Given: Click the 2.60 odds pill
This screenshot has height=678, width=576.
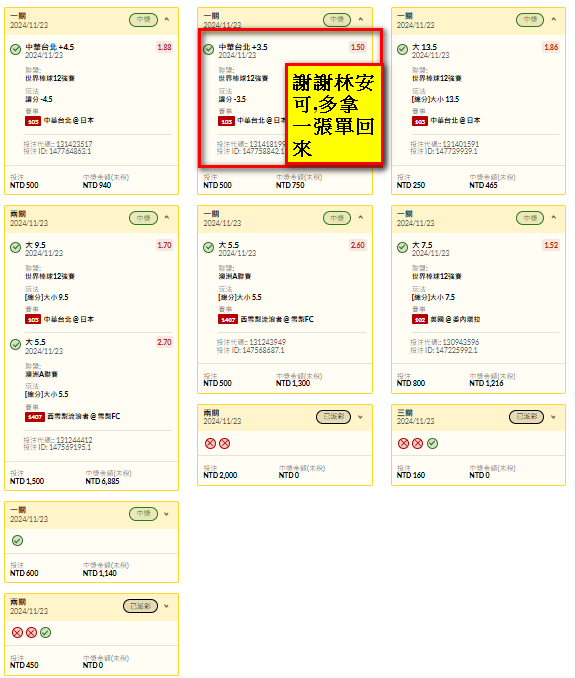Looking at the screenshot, I should 358,245.
